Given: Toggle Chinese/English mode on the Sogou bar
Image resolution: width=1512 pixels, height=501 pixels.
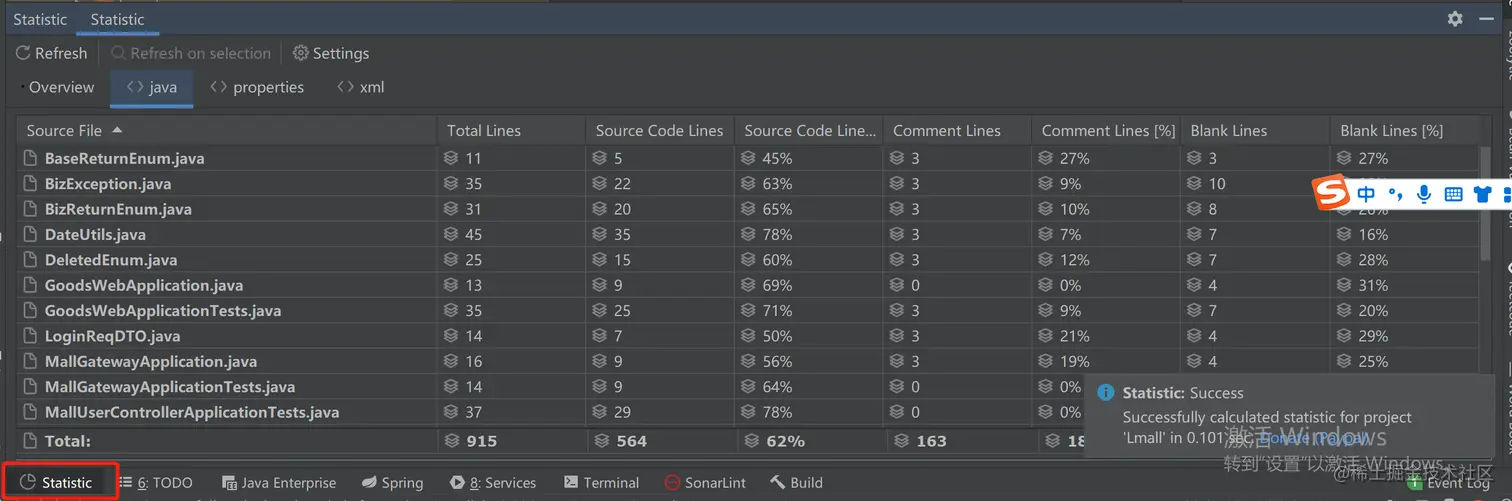Looking at the screenshot, I should click(x=1366, y=194).
